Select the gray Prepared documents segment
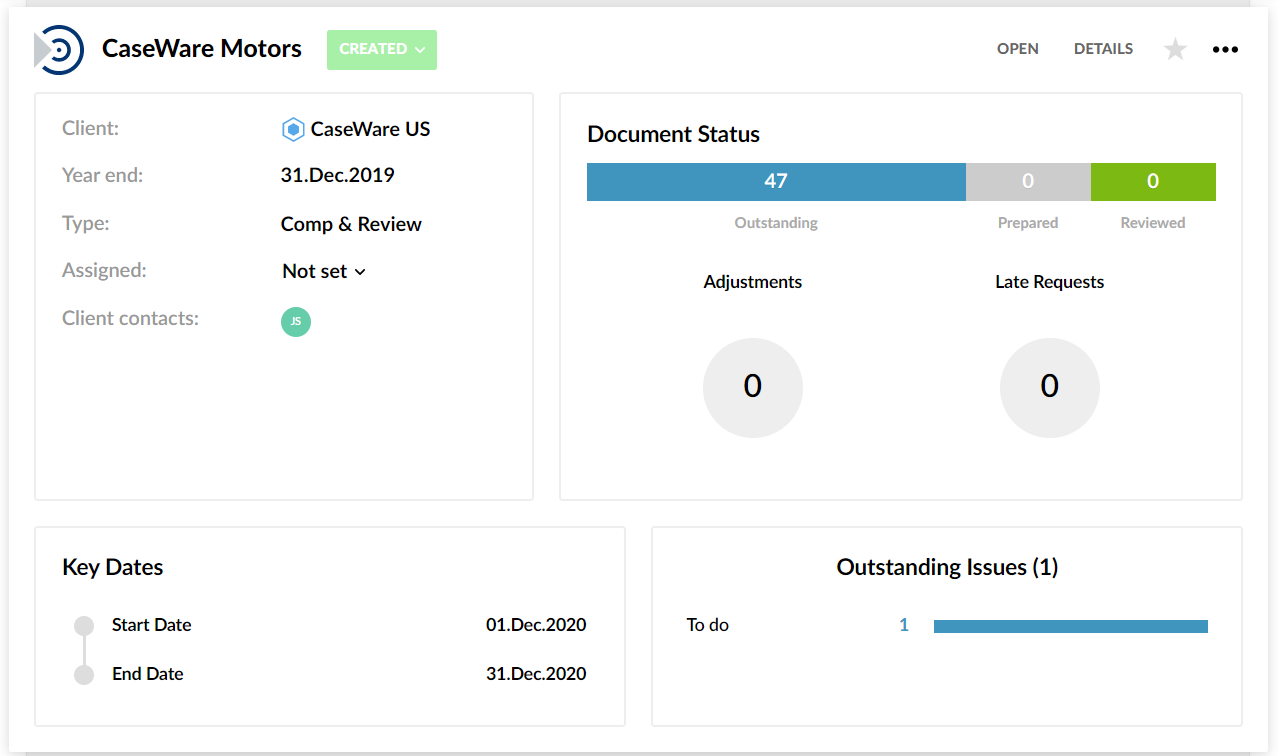Screen dimensions: 1278x756 tap(1027, 182)
